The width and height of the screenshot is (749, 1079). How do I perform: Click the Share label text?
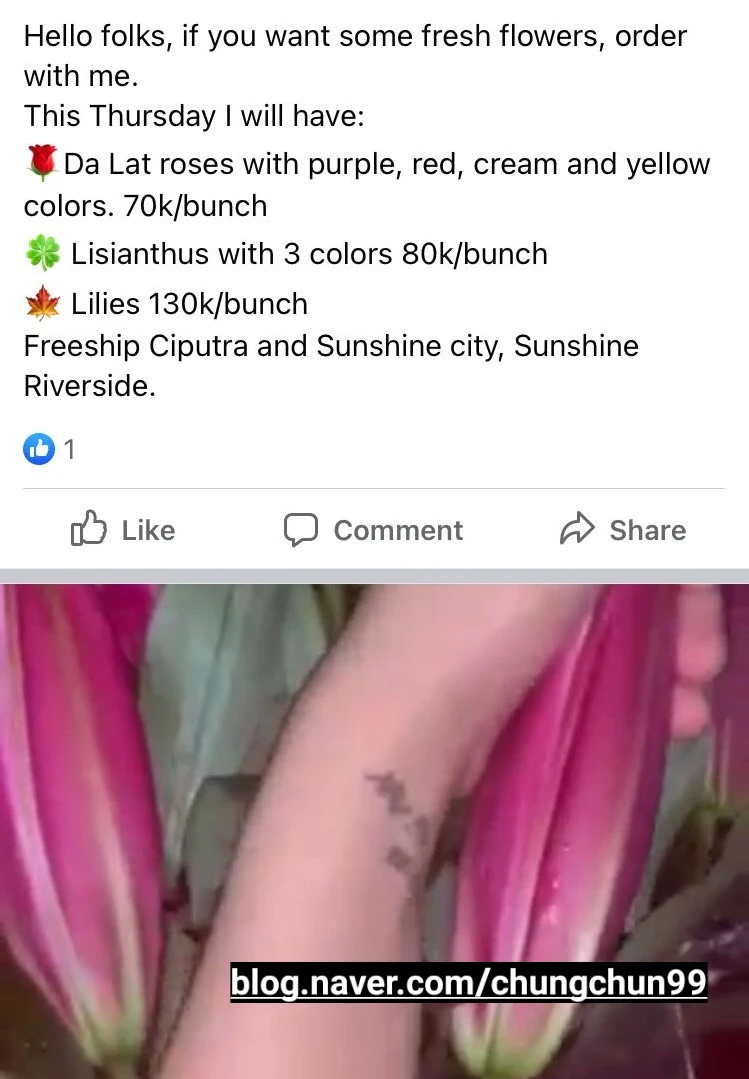pos(648,530)
